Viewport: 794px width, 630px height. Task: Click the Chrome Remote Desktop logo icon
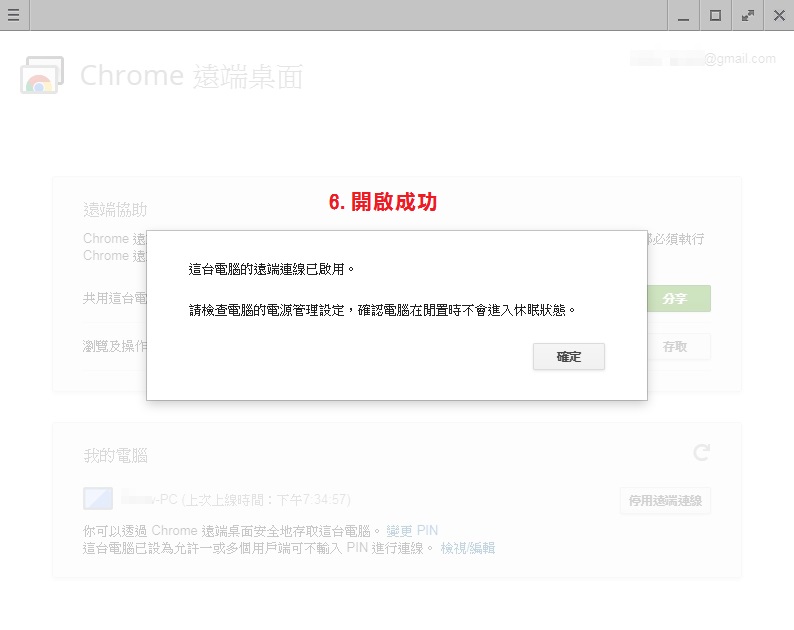click(x=42, y=76)
